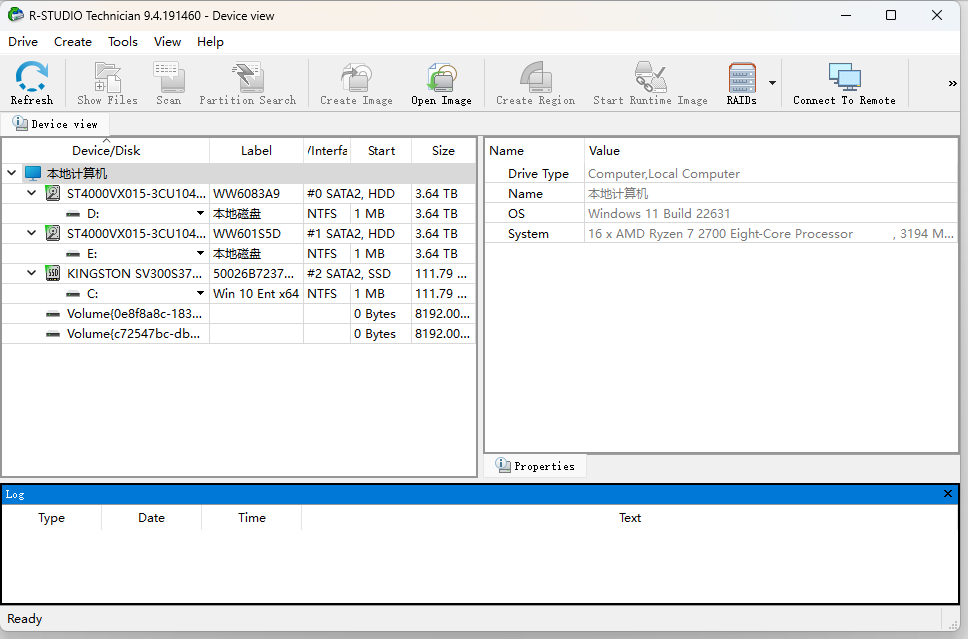This screenshot has width=968, height=639.
Task: Sort by the Device/Disk column header
Action: pos(106,151)
